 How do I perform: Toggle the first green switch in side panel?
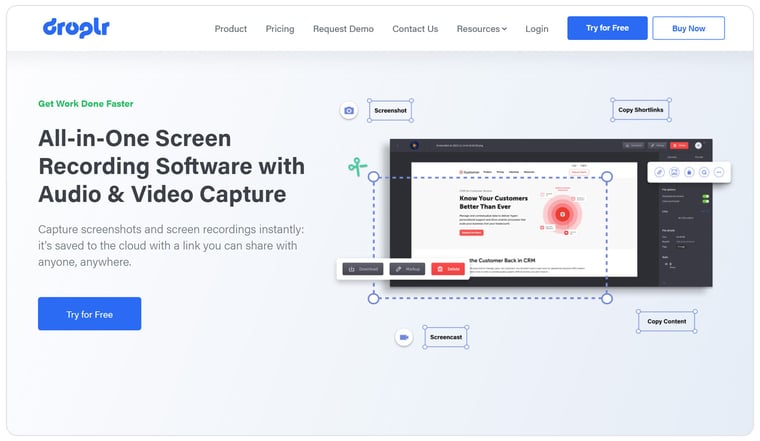[x=705, y=197]
